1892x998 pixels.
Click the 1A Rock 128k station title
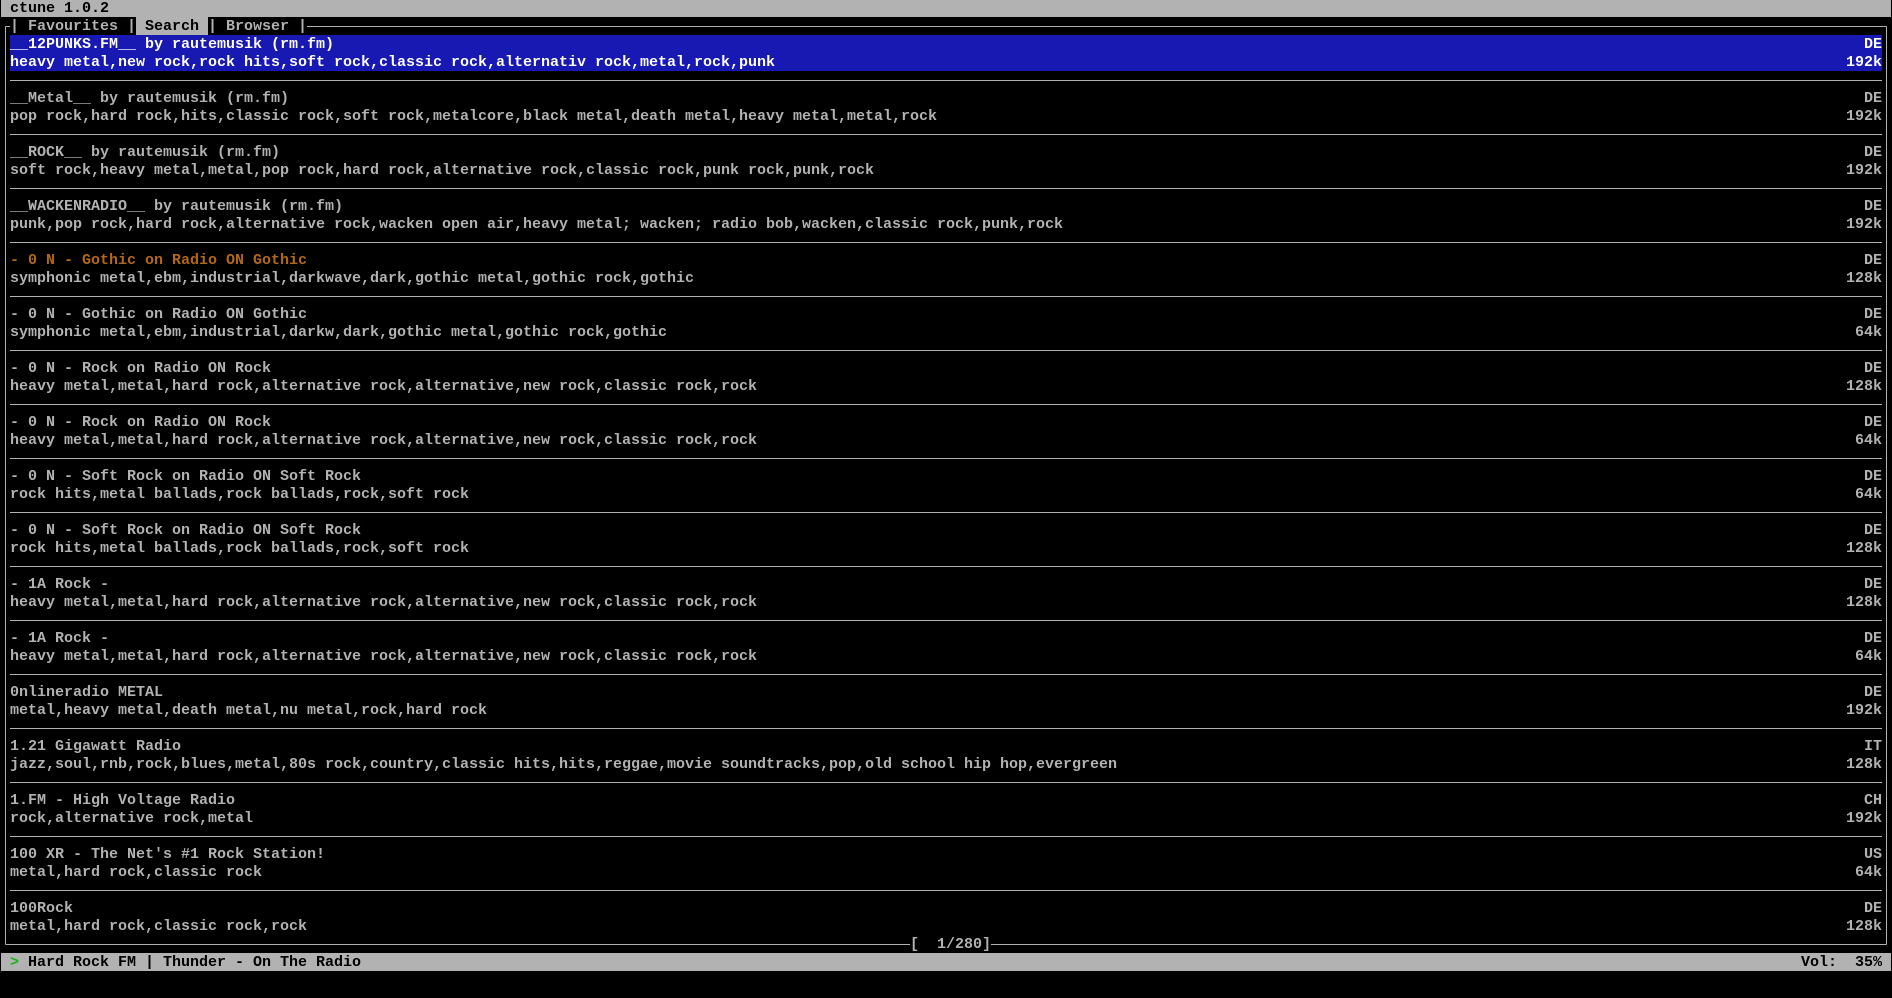(x=59, y=584)
